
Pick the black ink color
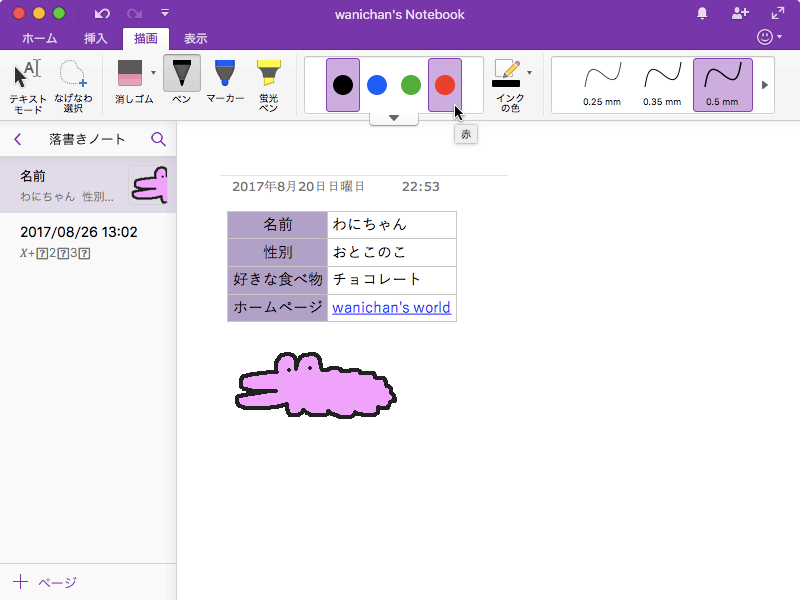(343, 85)
